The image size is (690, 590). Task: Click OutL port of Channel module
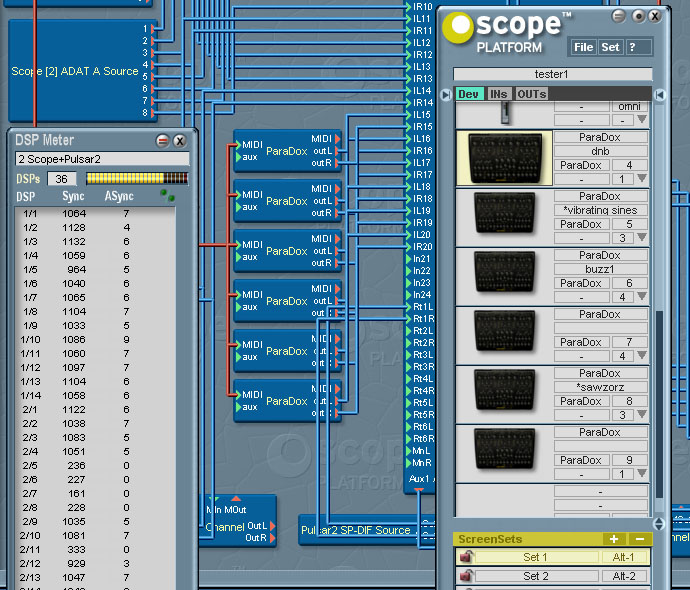272,526
